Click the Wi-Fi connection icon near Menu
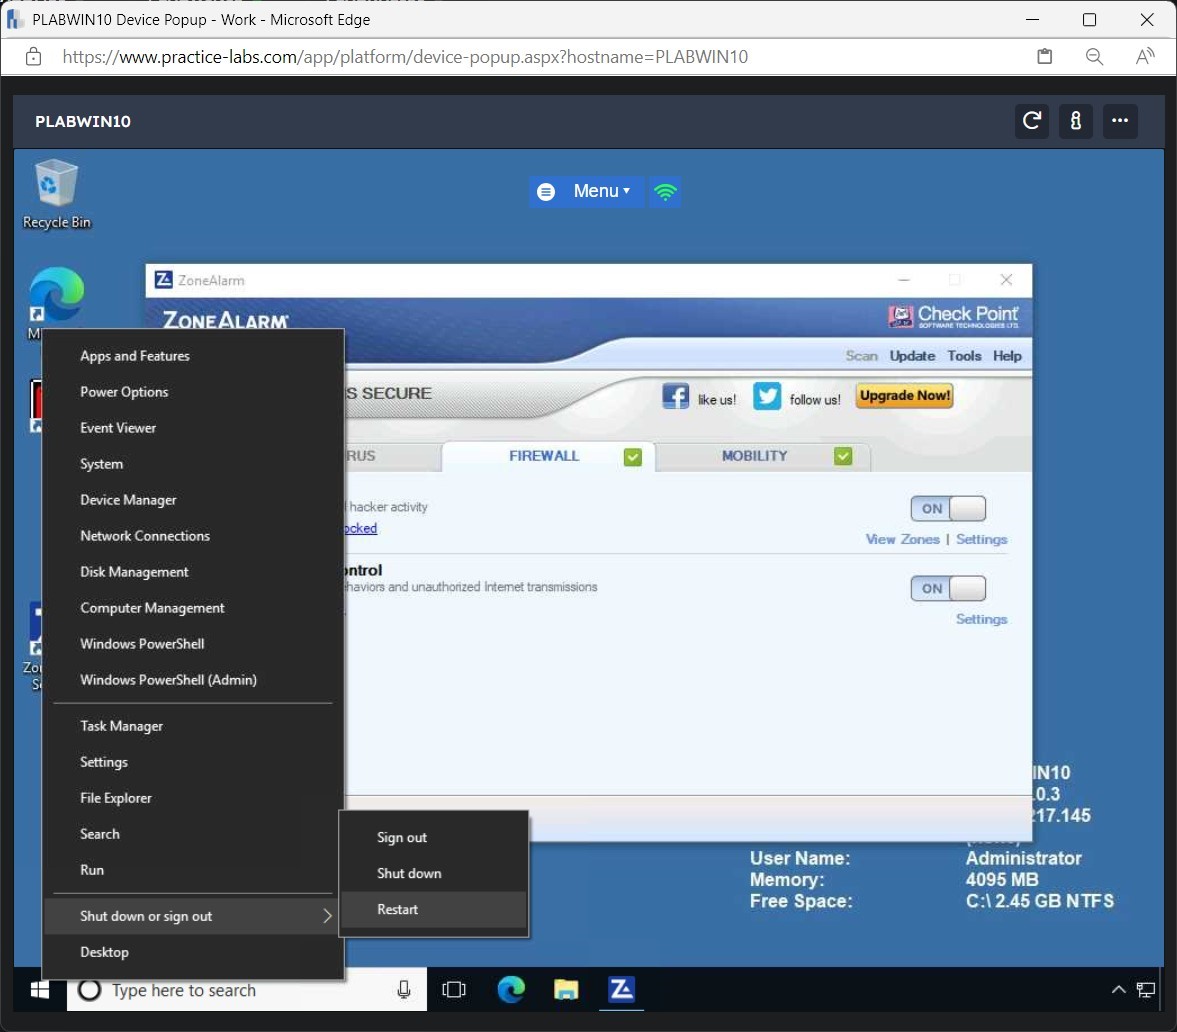Viewport: 1177px width, 1032px height. click(x=665, y=191)
